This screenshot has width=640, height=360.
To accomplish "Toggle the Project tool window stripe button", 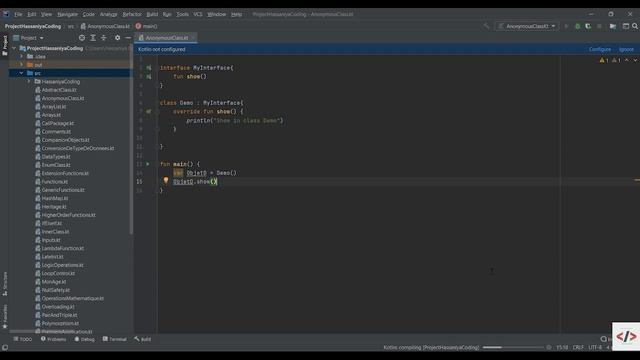I will 5,45.
